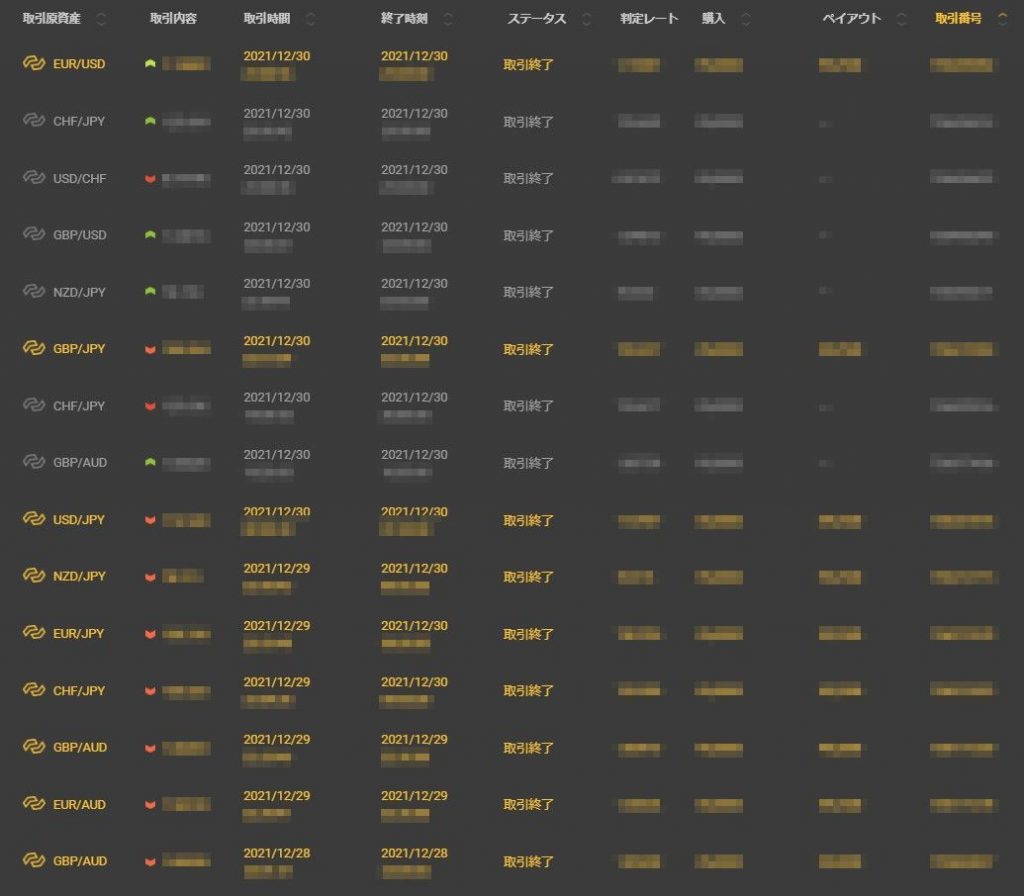Click the GBP/USD asset chain icon
This screenshot has width=1024, height=896.
[35, 235]
